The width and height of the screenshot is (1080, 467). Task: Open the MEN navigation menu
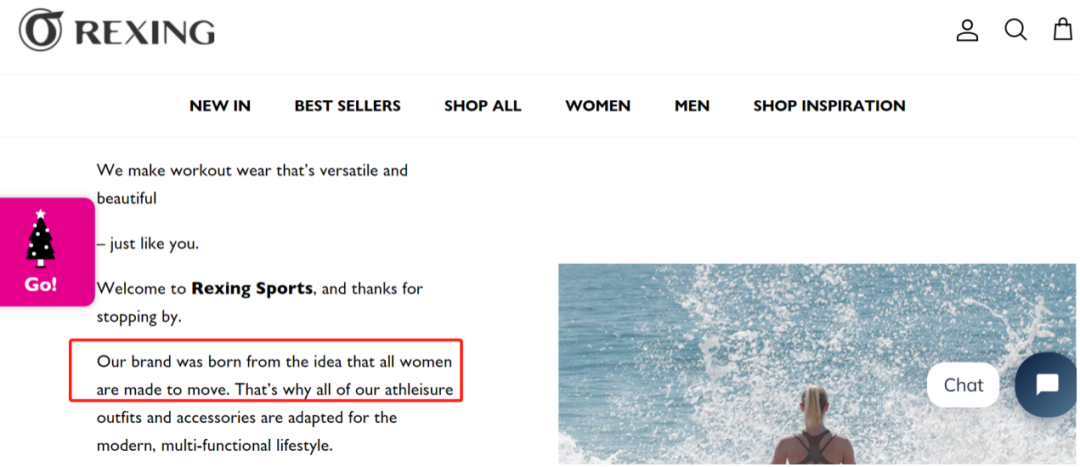[x=692, y=106]
